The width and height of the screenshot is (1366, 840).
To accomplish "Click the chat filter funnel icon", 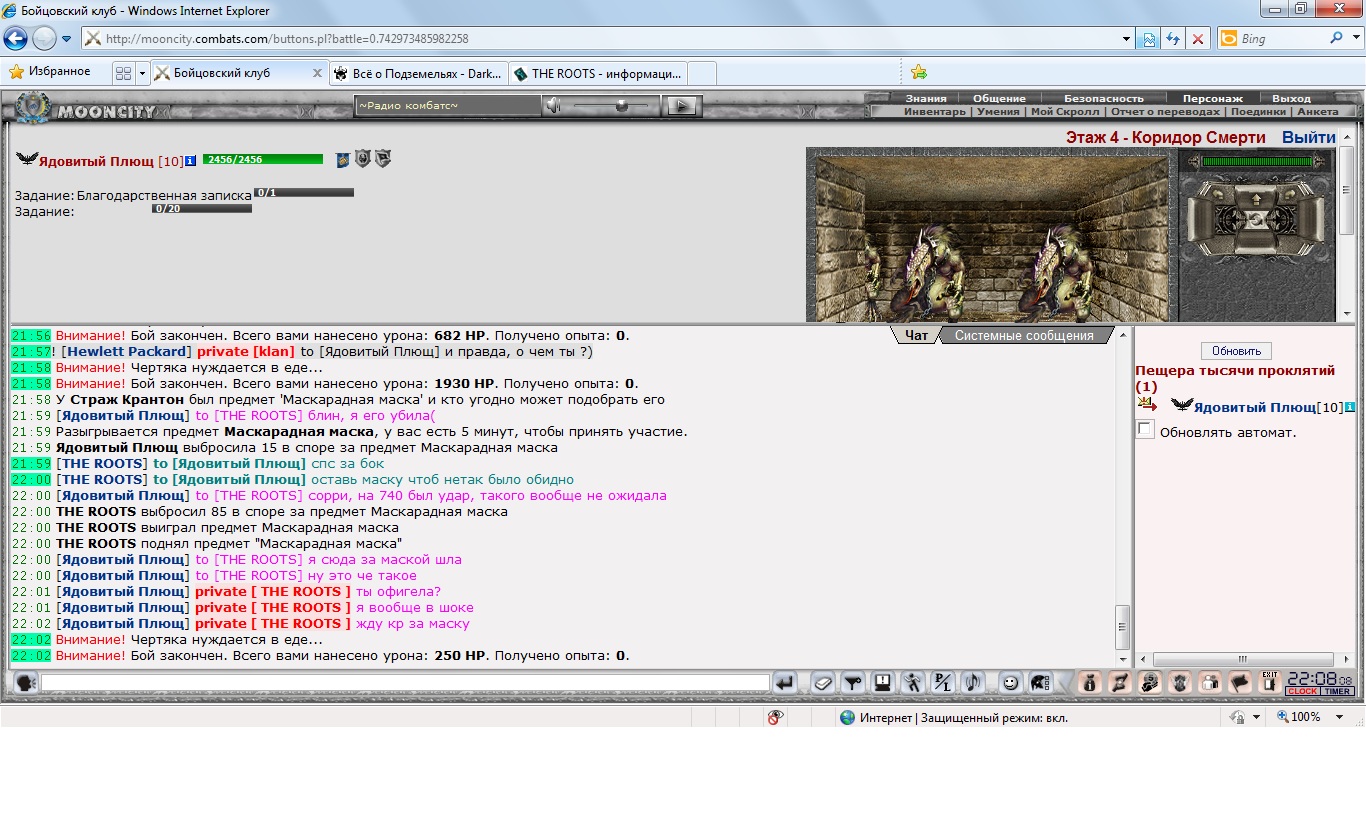I will [x=852, y=683].
